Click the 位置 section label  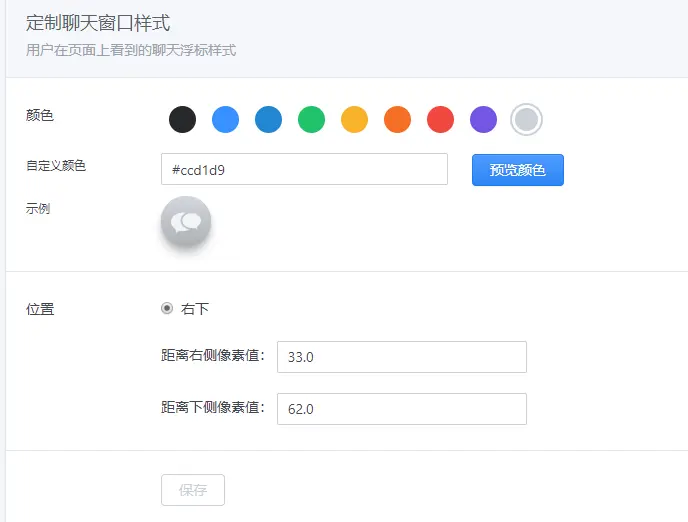[x=40, y=309]
